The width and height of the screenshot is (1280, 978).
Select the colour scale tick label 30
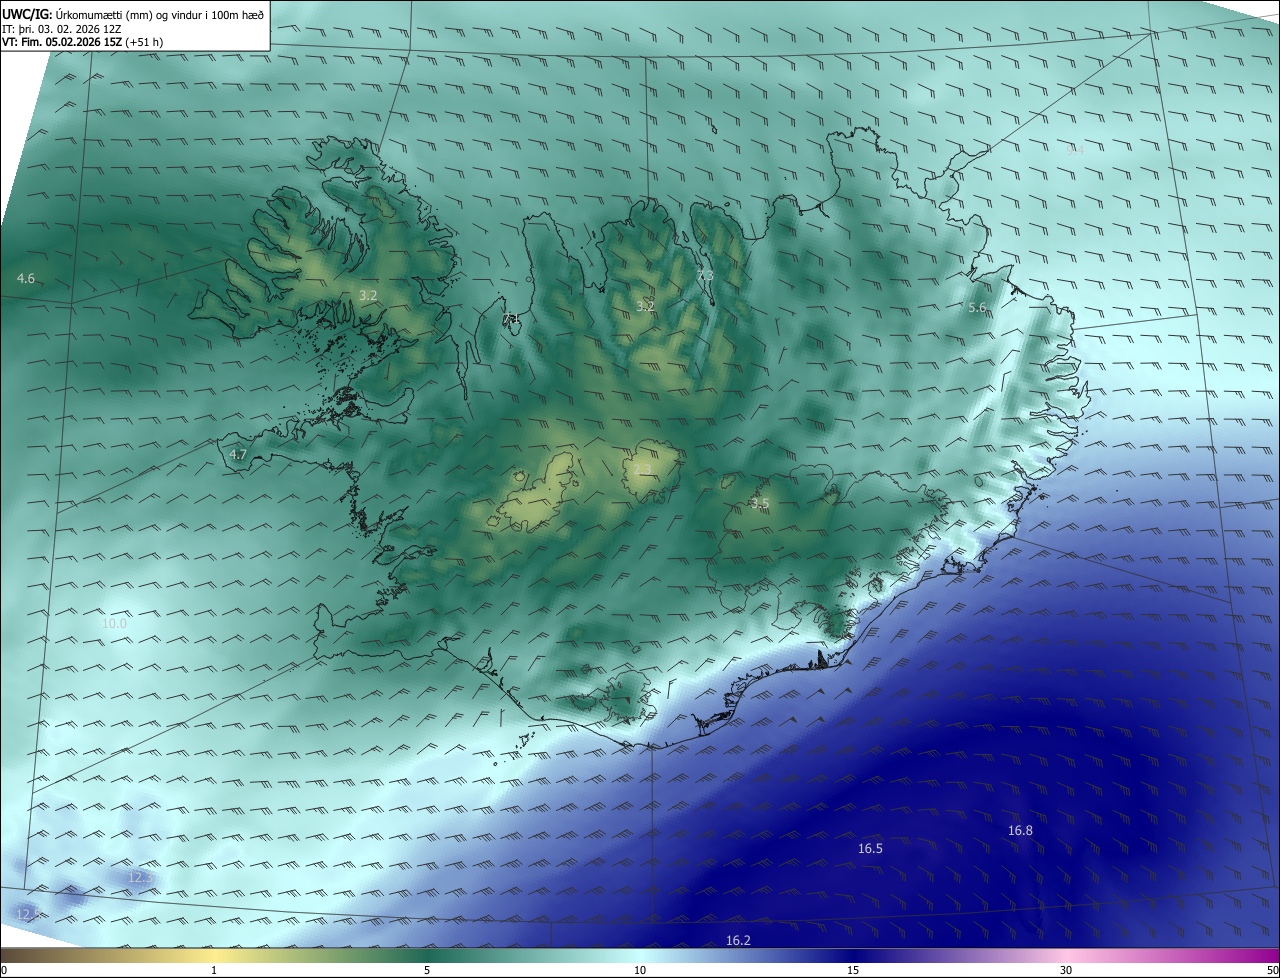point(1066,970)
